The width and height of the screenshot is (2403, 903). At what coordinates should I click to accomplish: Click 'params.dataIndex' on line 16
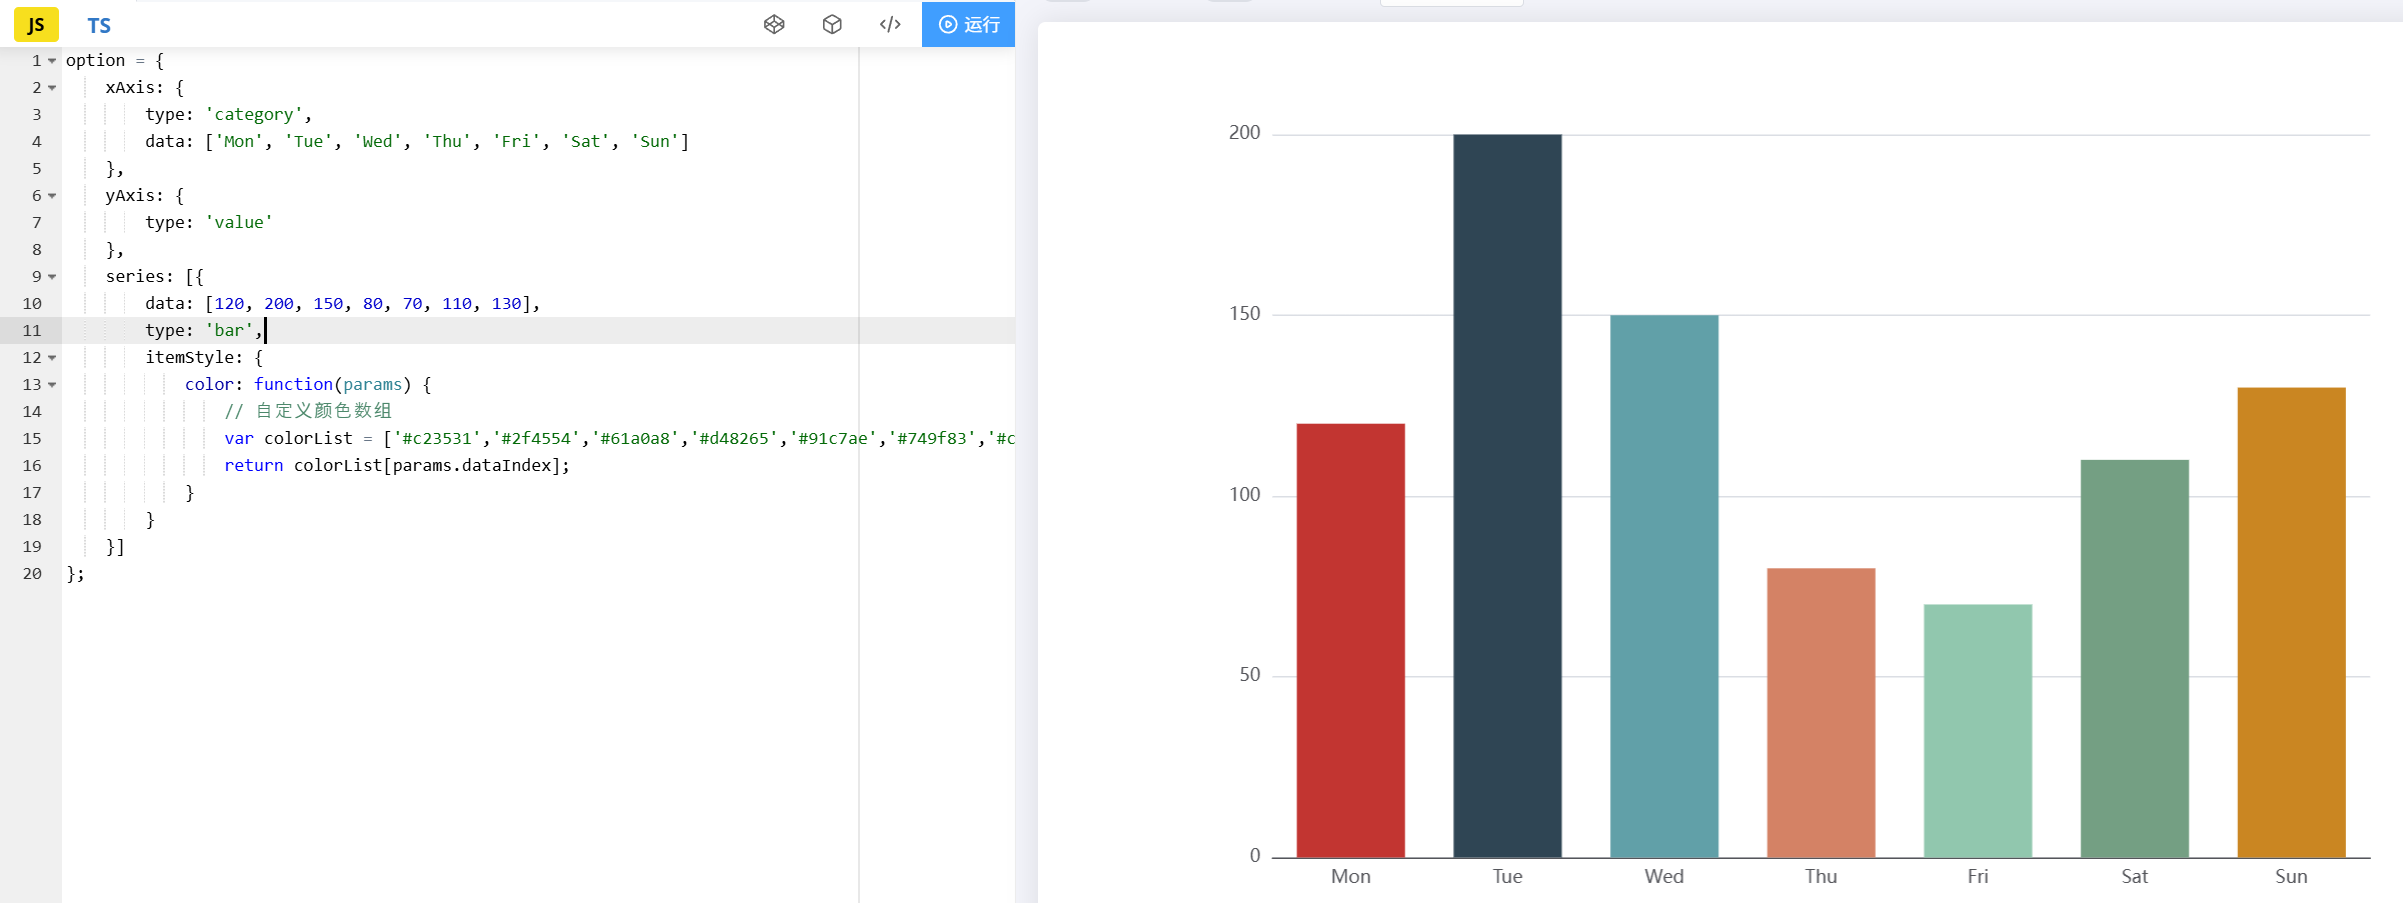pos(472,466)
